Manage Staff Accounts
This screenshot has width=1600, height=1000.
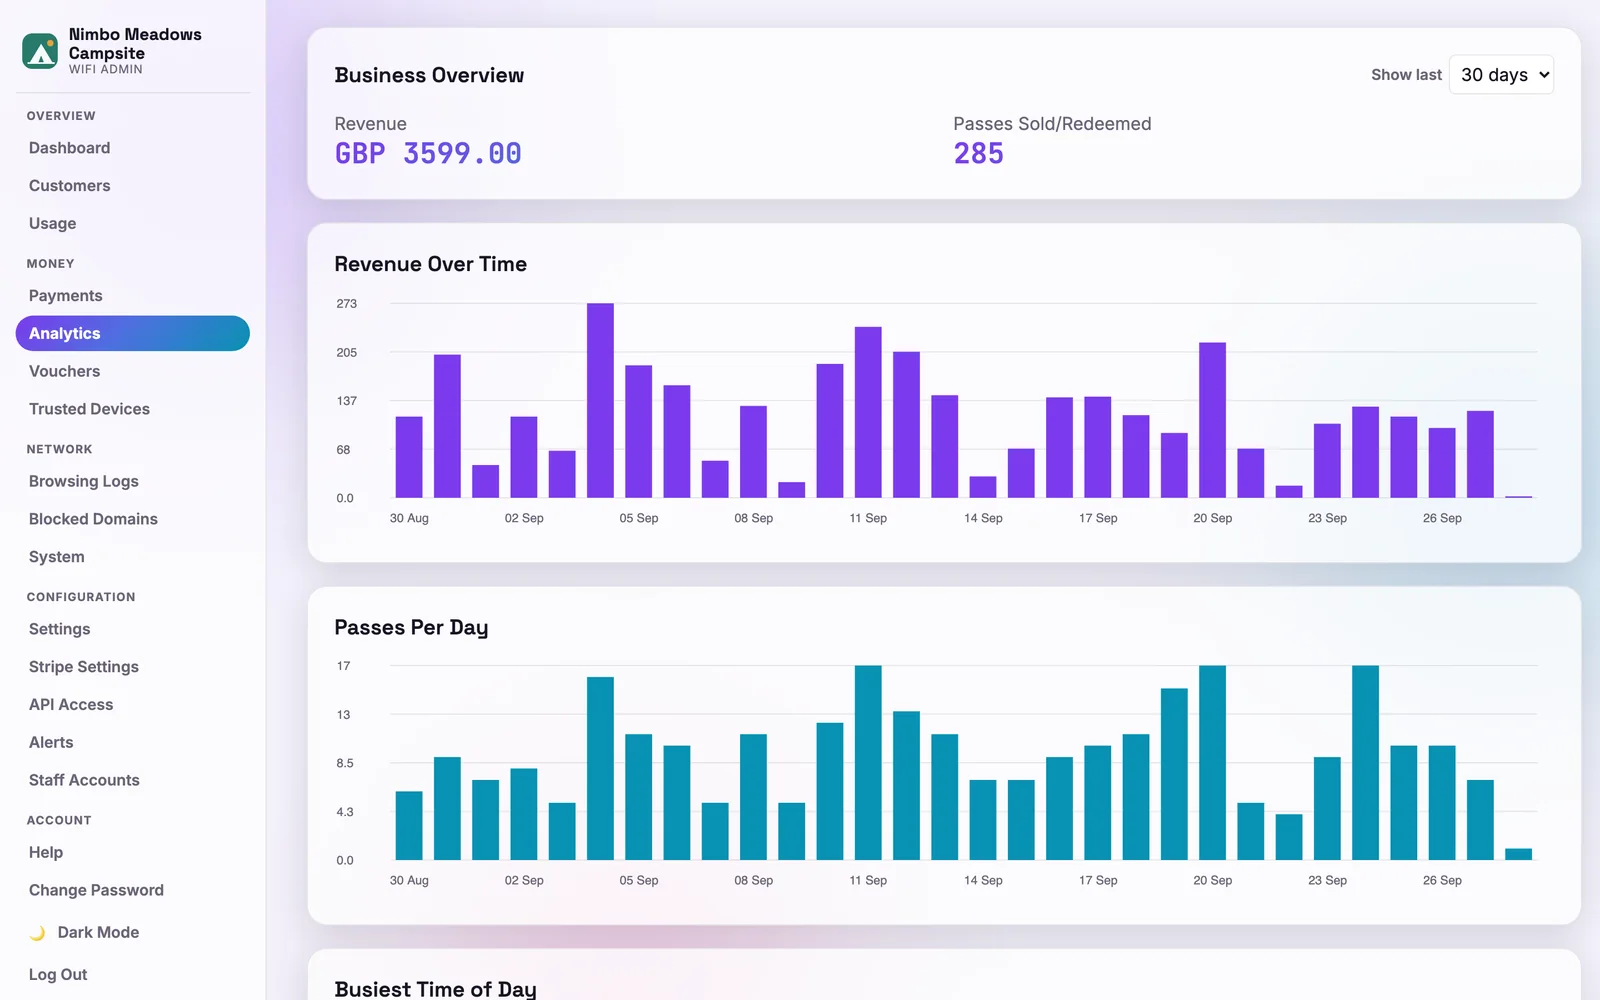(133, 781)
